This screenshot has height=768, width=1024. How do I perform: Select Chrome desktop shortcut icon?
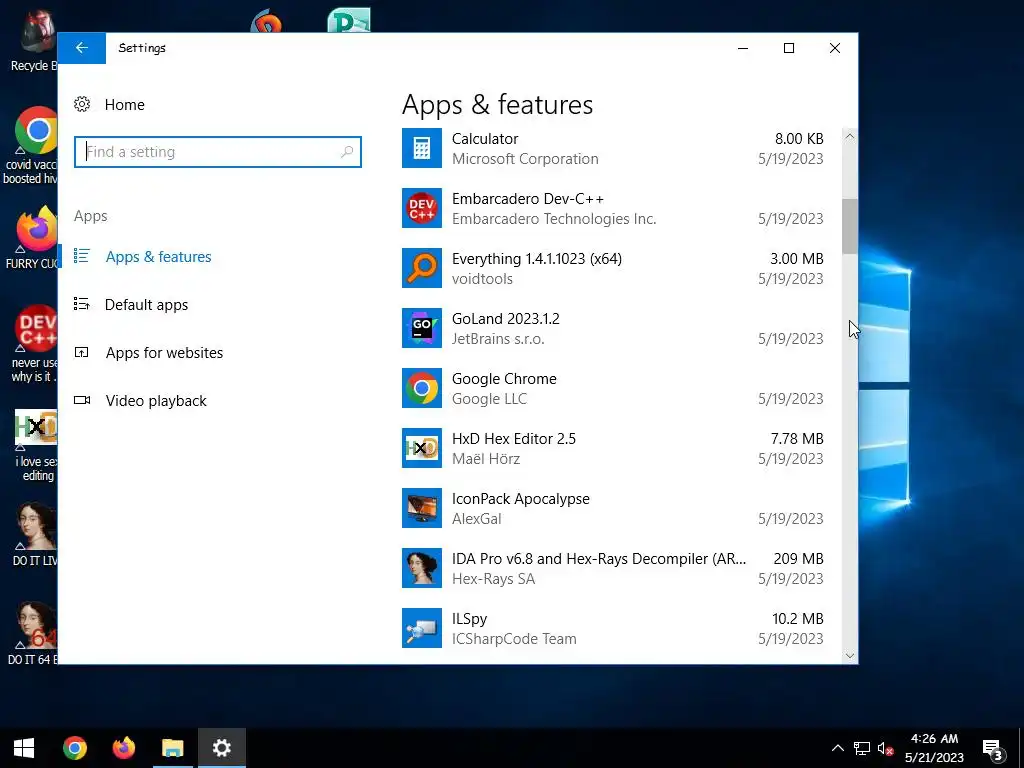(37, 131)
